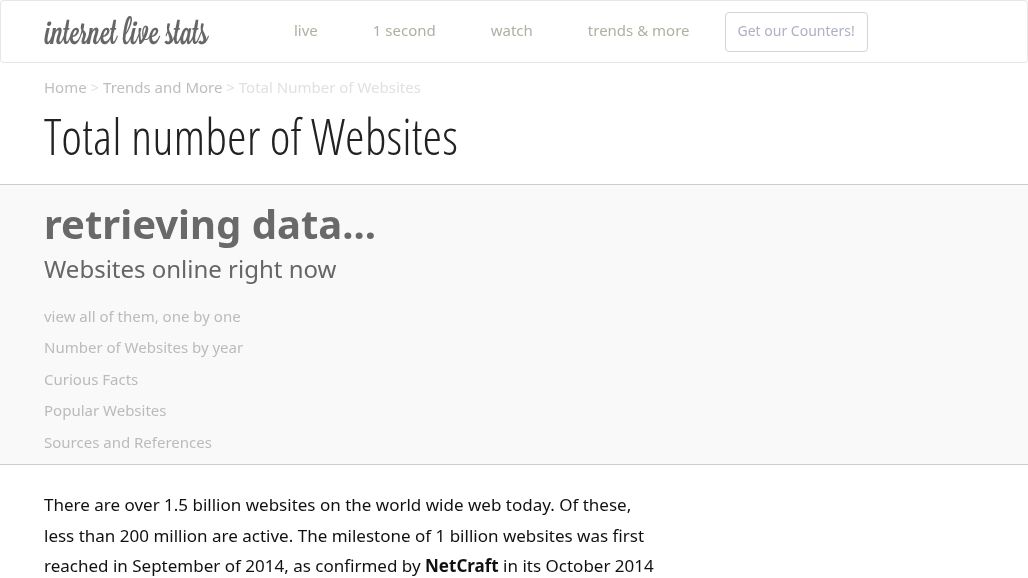Click the "Websites online right now" subtitle
Image resolution: width=1028 pixels, height=578 pixels.
pyautogui.click(x=190, y=268)
